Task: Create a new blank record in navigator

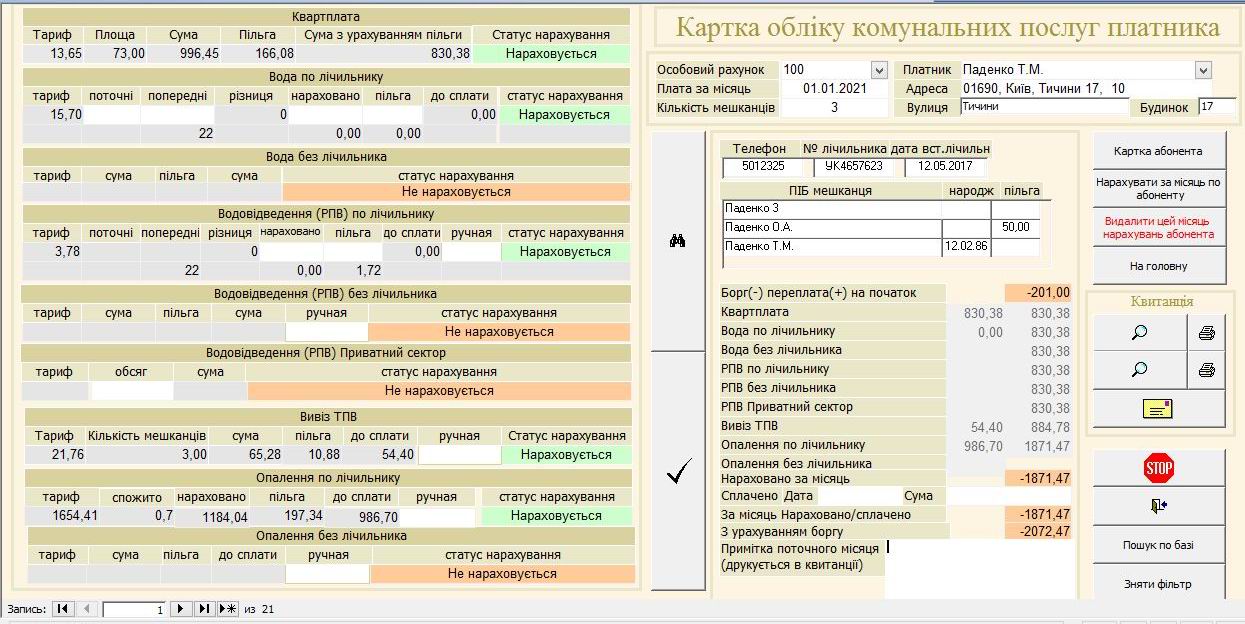Action: pyautogui.click(x=228, y=608)
